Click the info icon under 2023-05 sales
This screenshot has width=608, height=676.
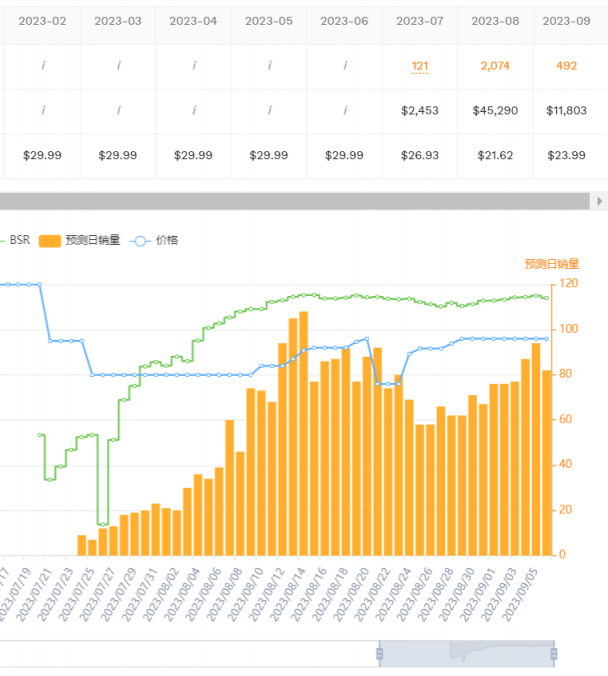point(269,66)
